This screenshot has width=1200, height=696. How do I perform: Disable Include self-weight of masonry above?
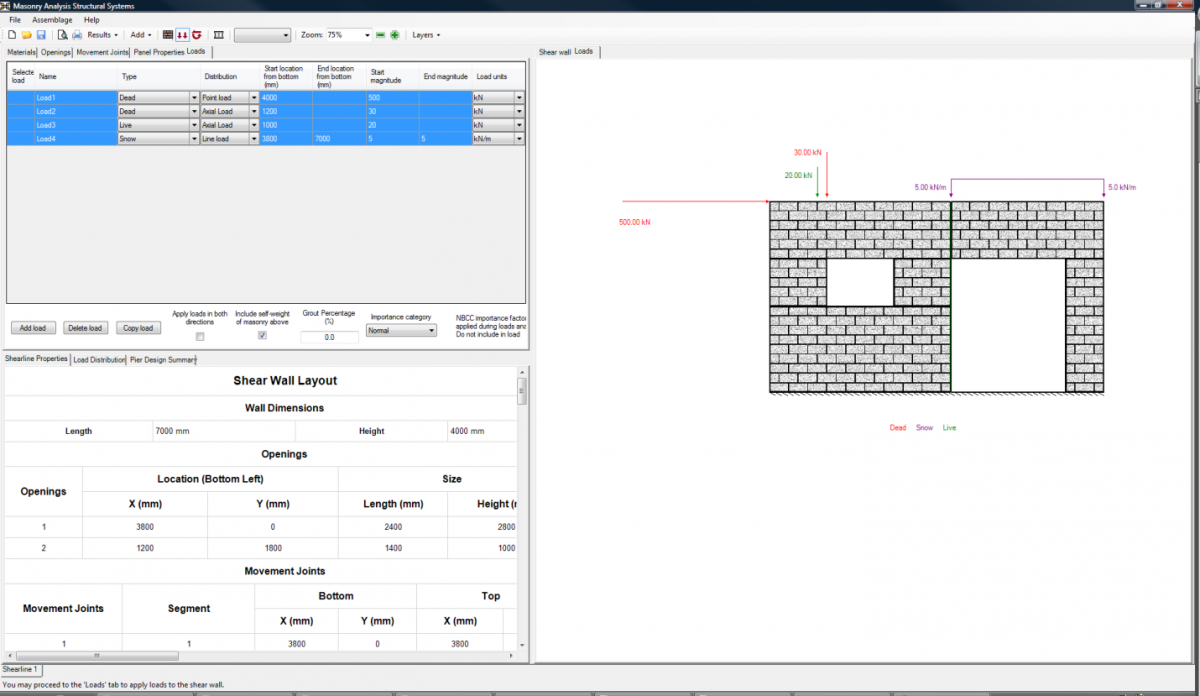click(261, 336)
